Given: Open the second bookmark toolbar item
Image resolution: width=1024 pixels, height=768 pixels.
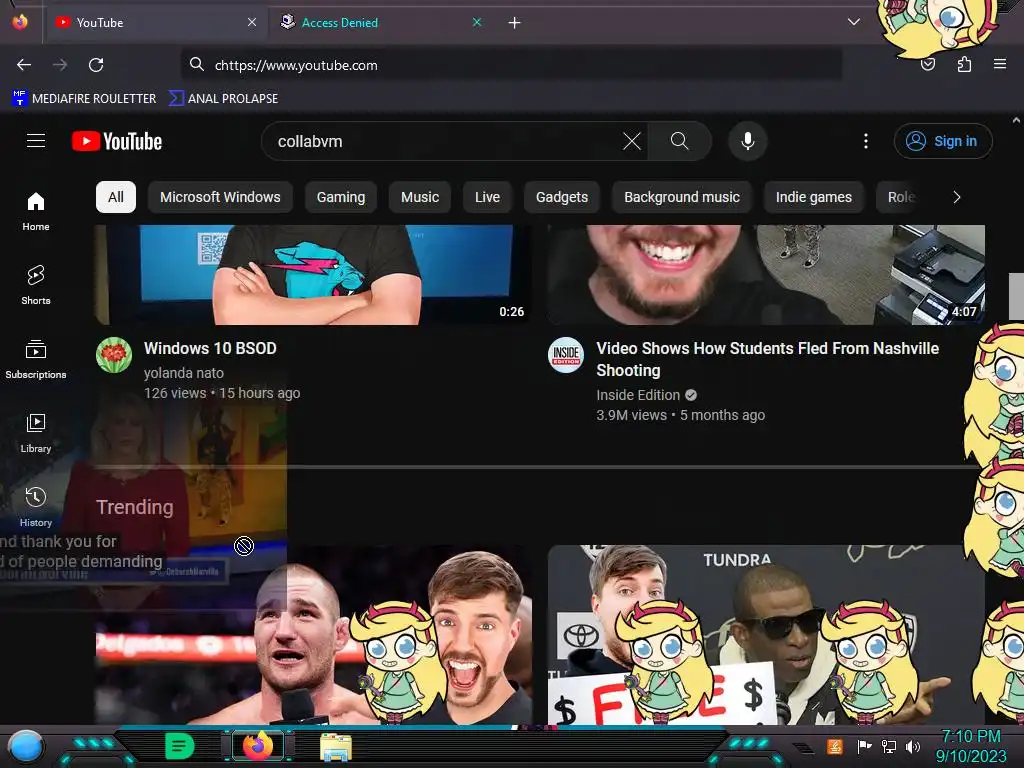Looking at the screenshot, I should 223,99.
